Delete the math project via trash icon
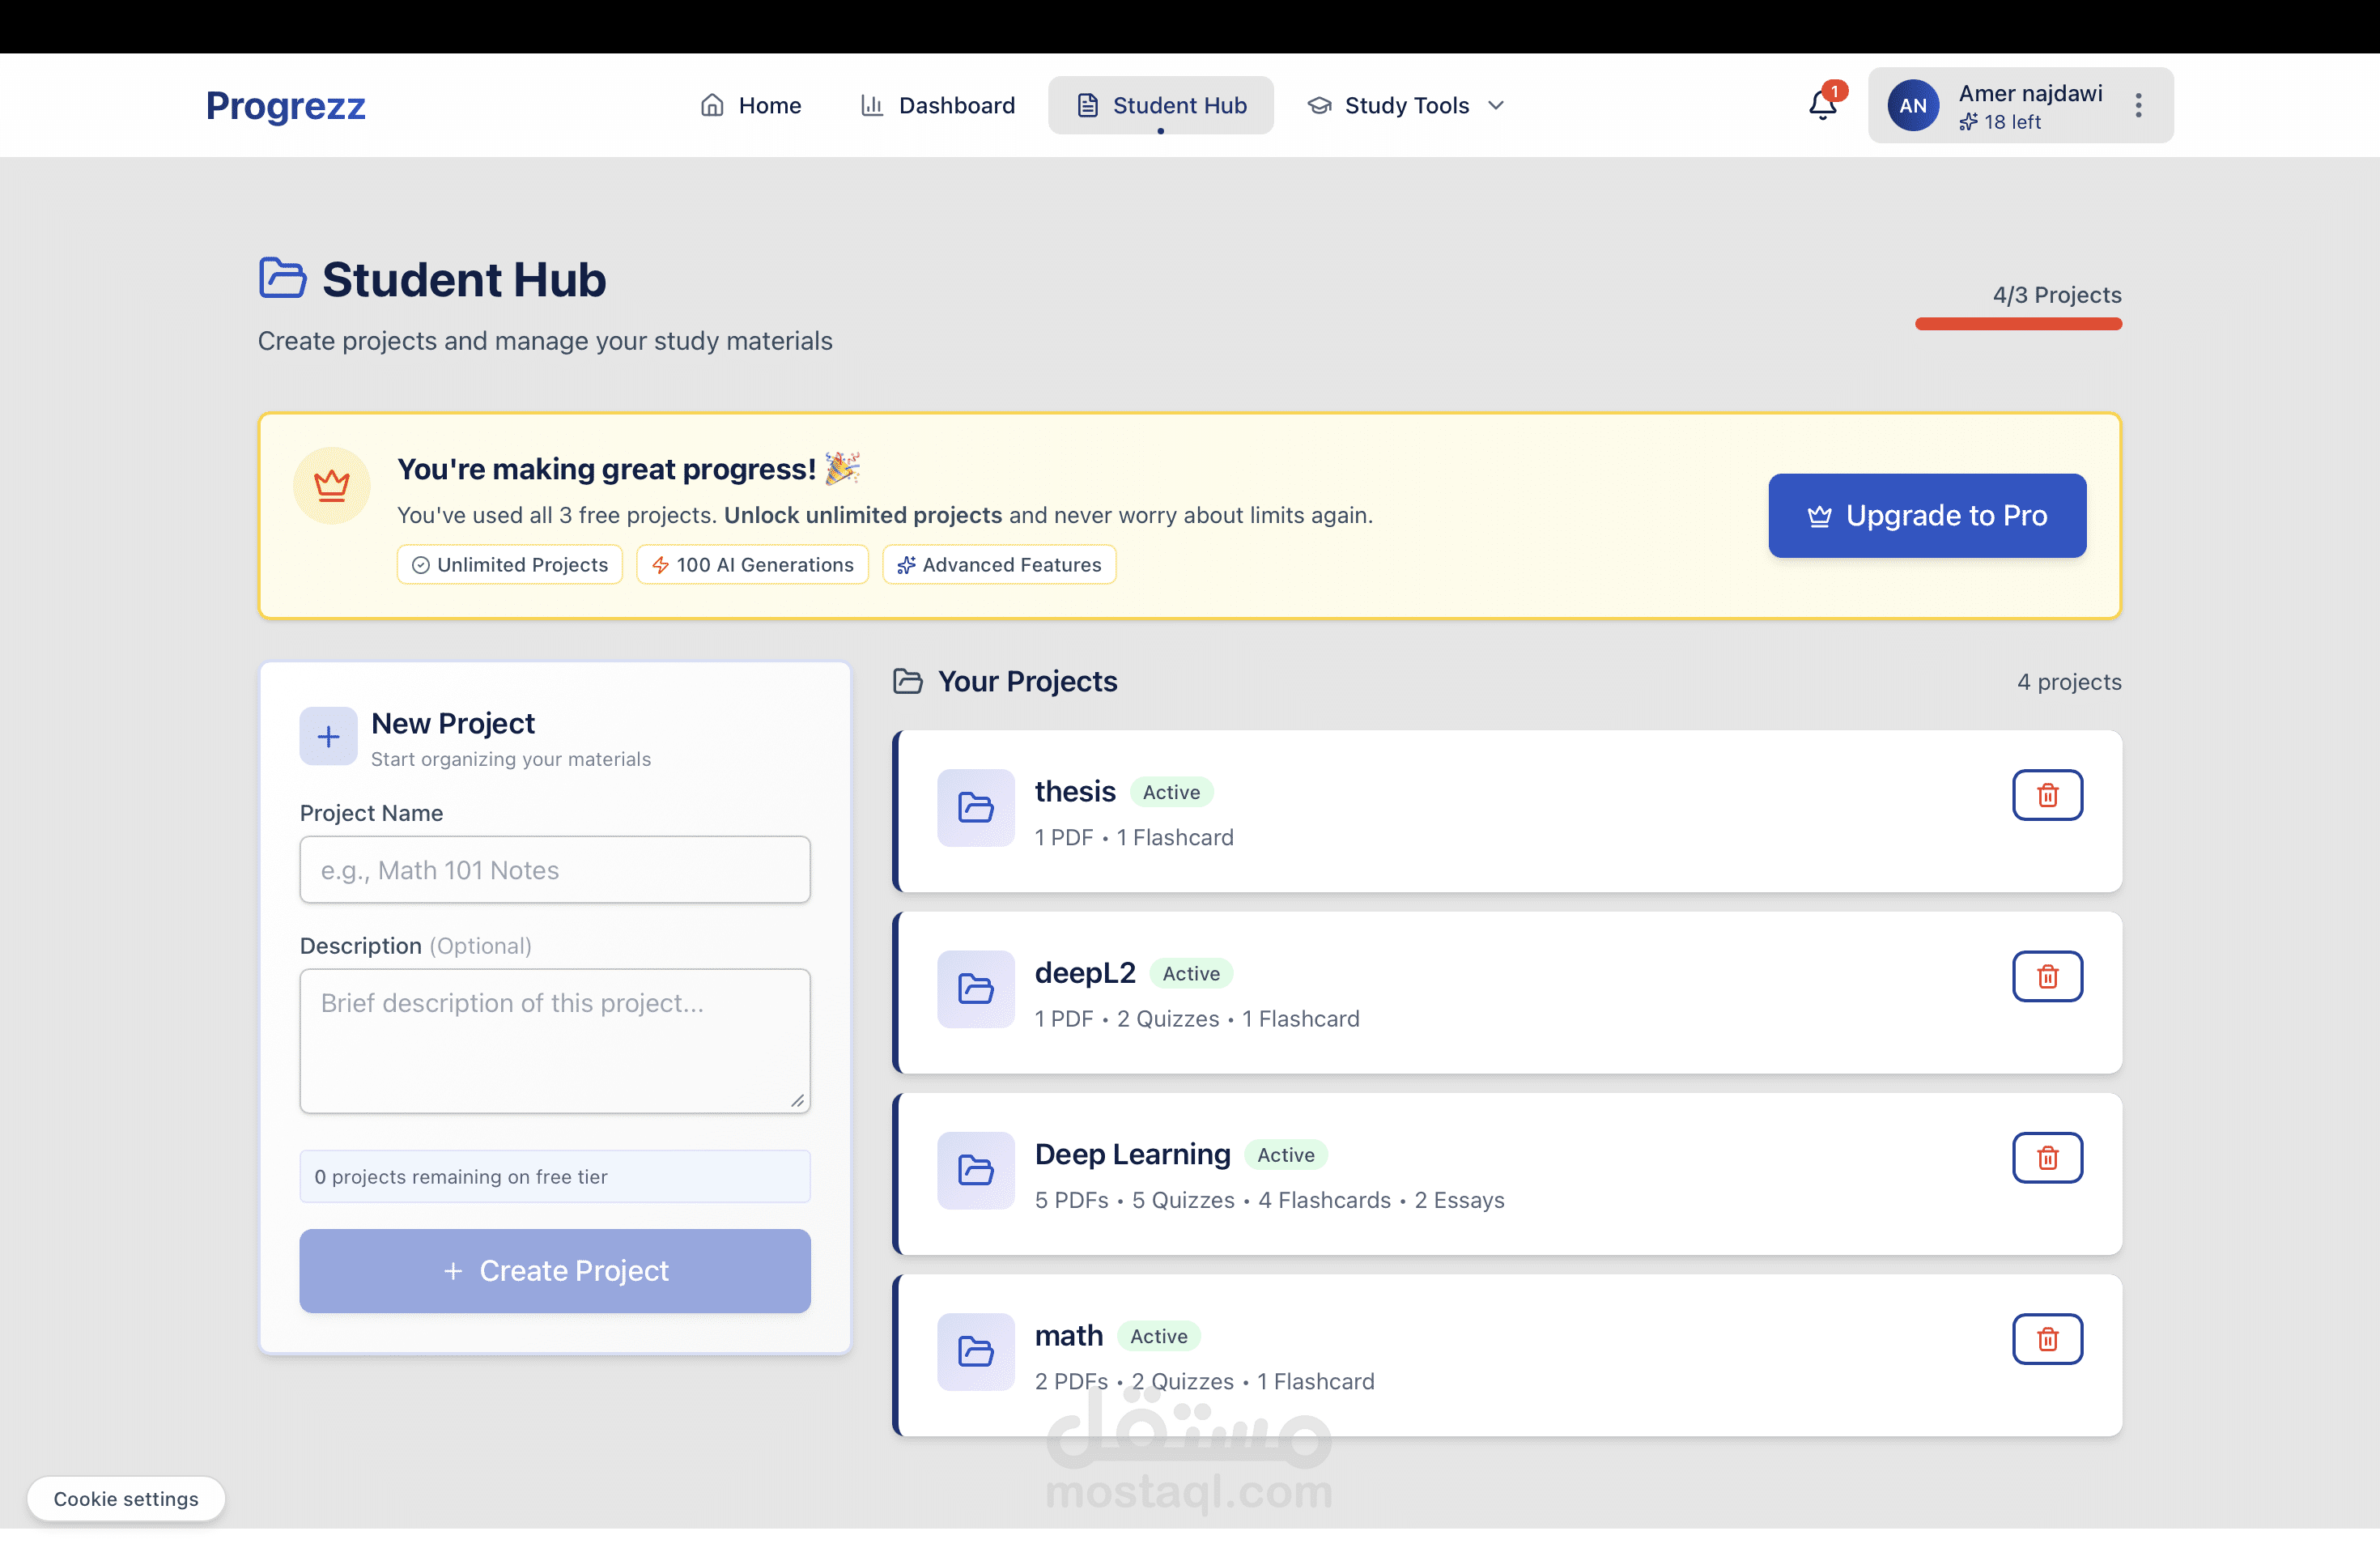 [x=2047, y=1339]
